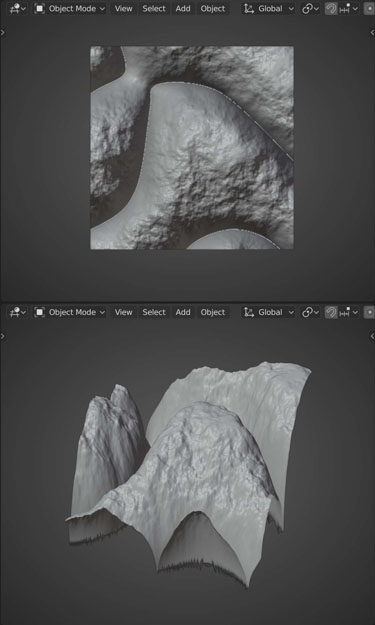Toggle snap magnet in bottom viewport header
375x625 pixels.
tap(331, 312)
